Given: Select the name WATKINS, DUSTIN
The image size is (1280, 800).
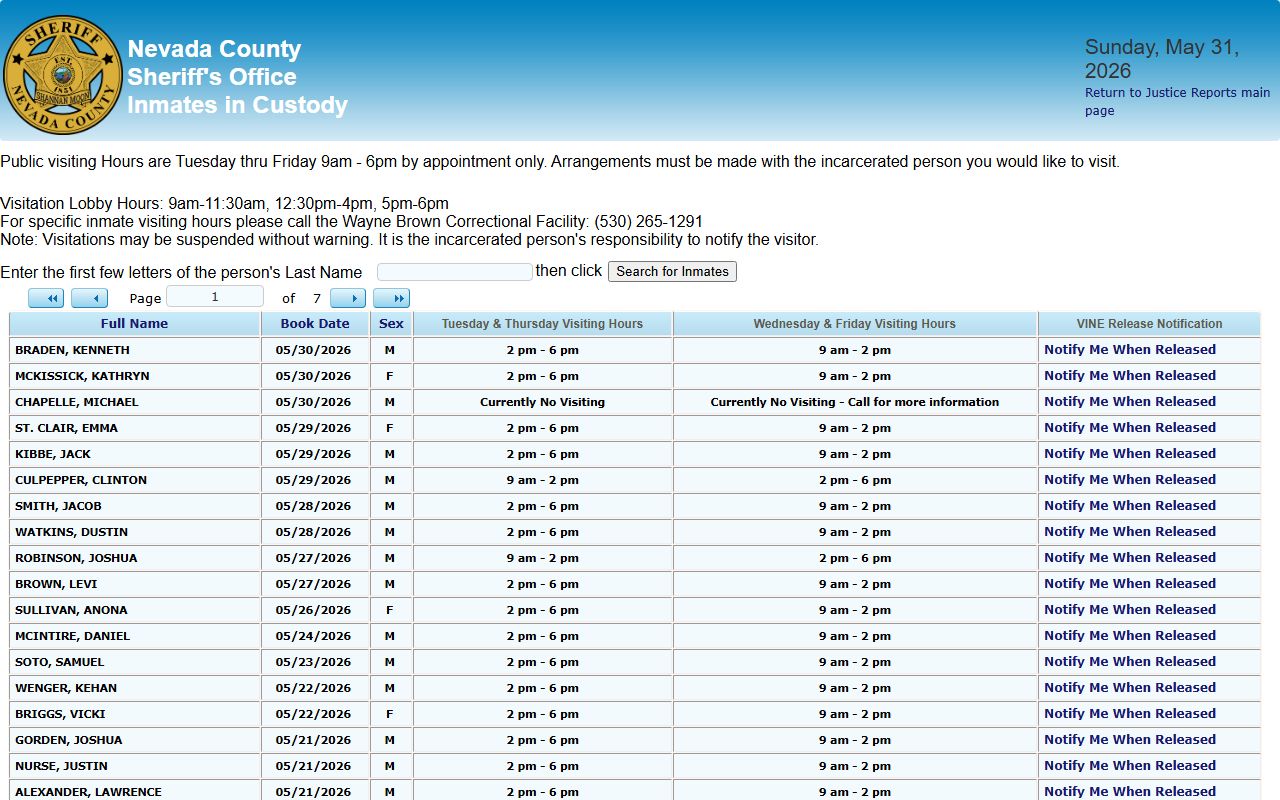Looking at the screenshot, I should 71,532.
